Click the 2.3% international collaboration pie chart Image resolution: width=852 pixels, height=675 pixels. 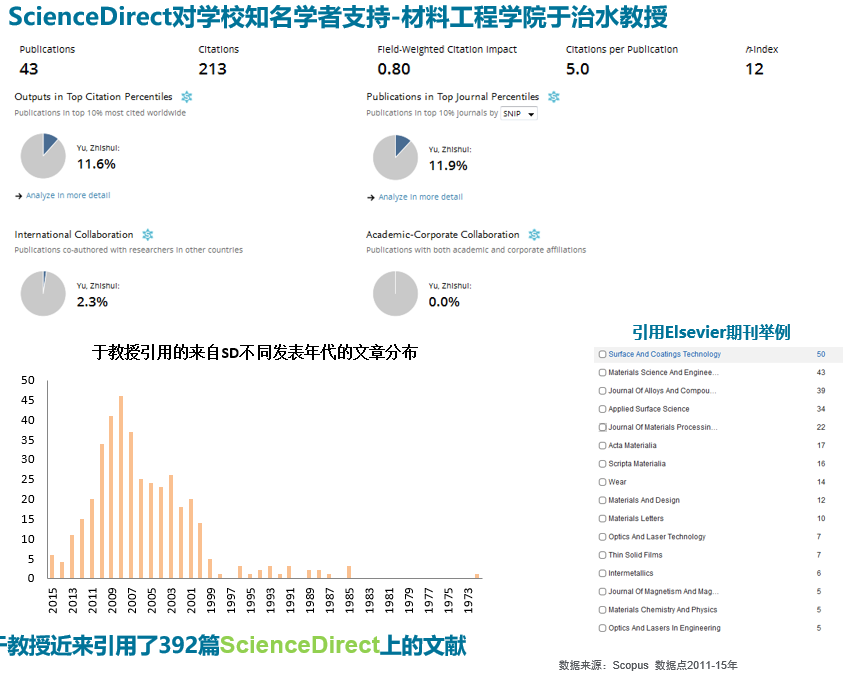point(43,293)
